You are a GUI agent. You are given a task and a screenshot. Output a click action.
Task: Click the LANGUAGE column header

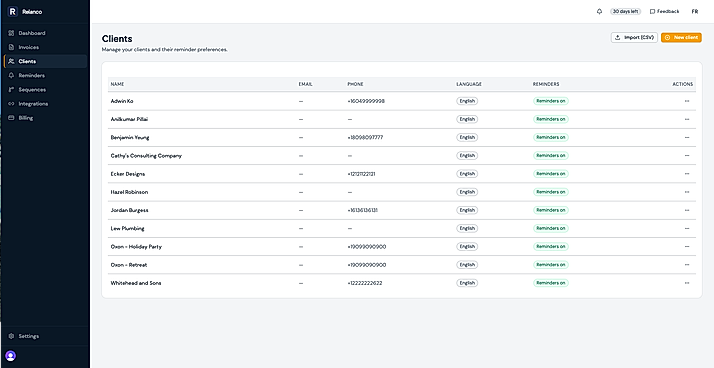click(469, 84)
